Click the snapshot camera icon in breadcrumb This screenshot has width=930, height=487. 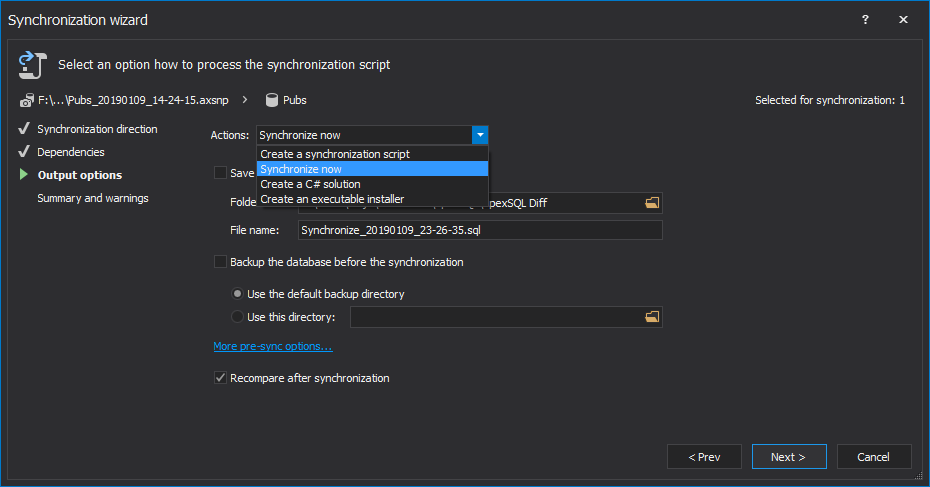pos(26,100)
